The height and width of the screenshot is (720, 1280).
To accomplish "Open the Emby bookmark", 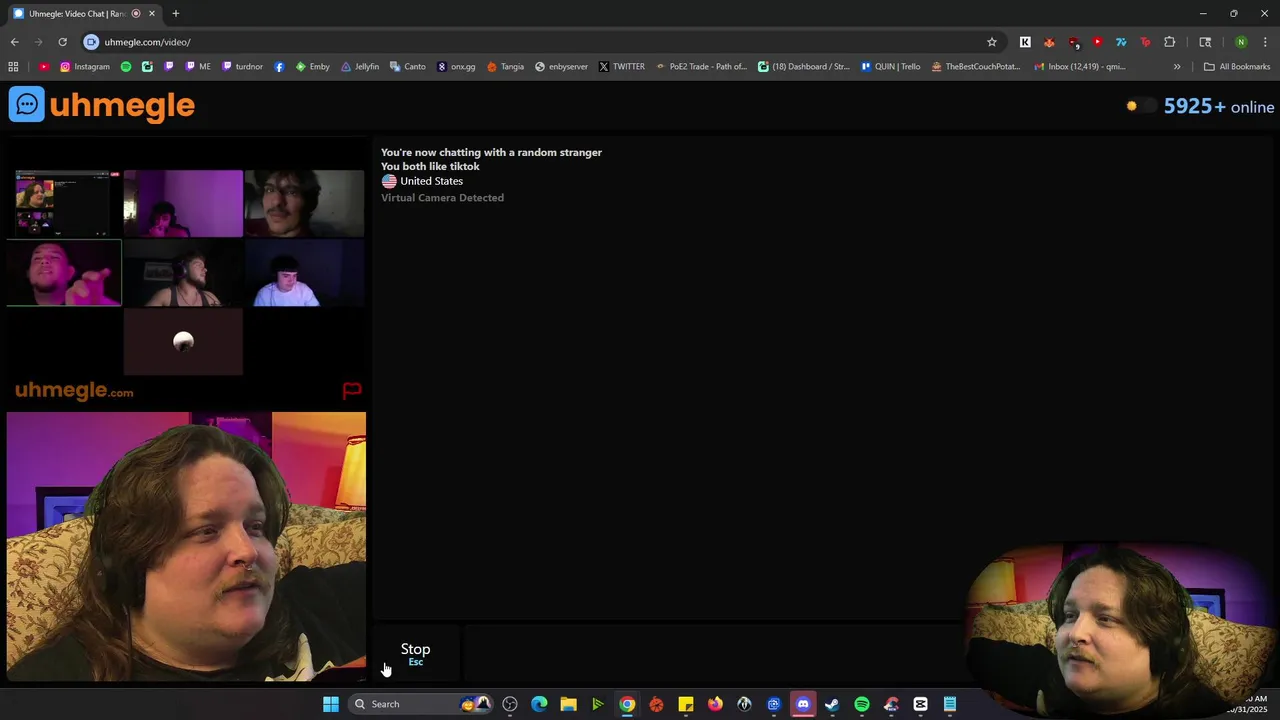I will coord(313,67).
